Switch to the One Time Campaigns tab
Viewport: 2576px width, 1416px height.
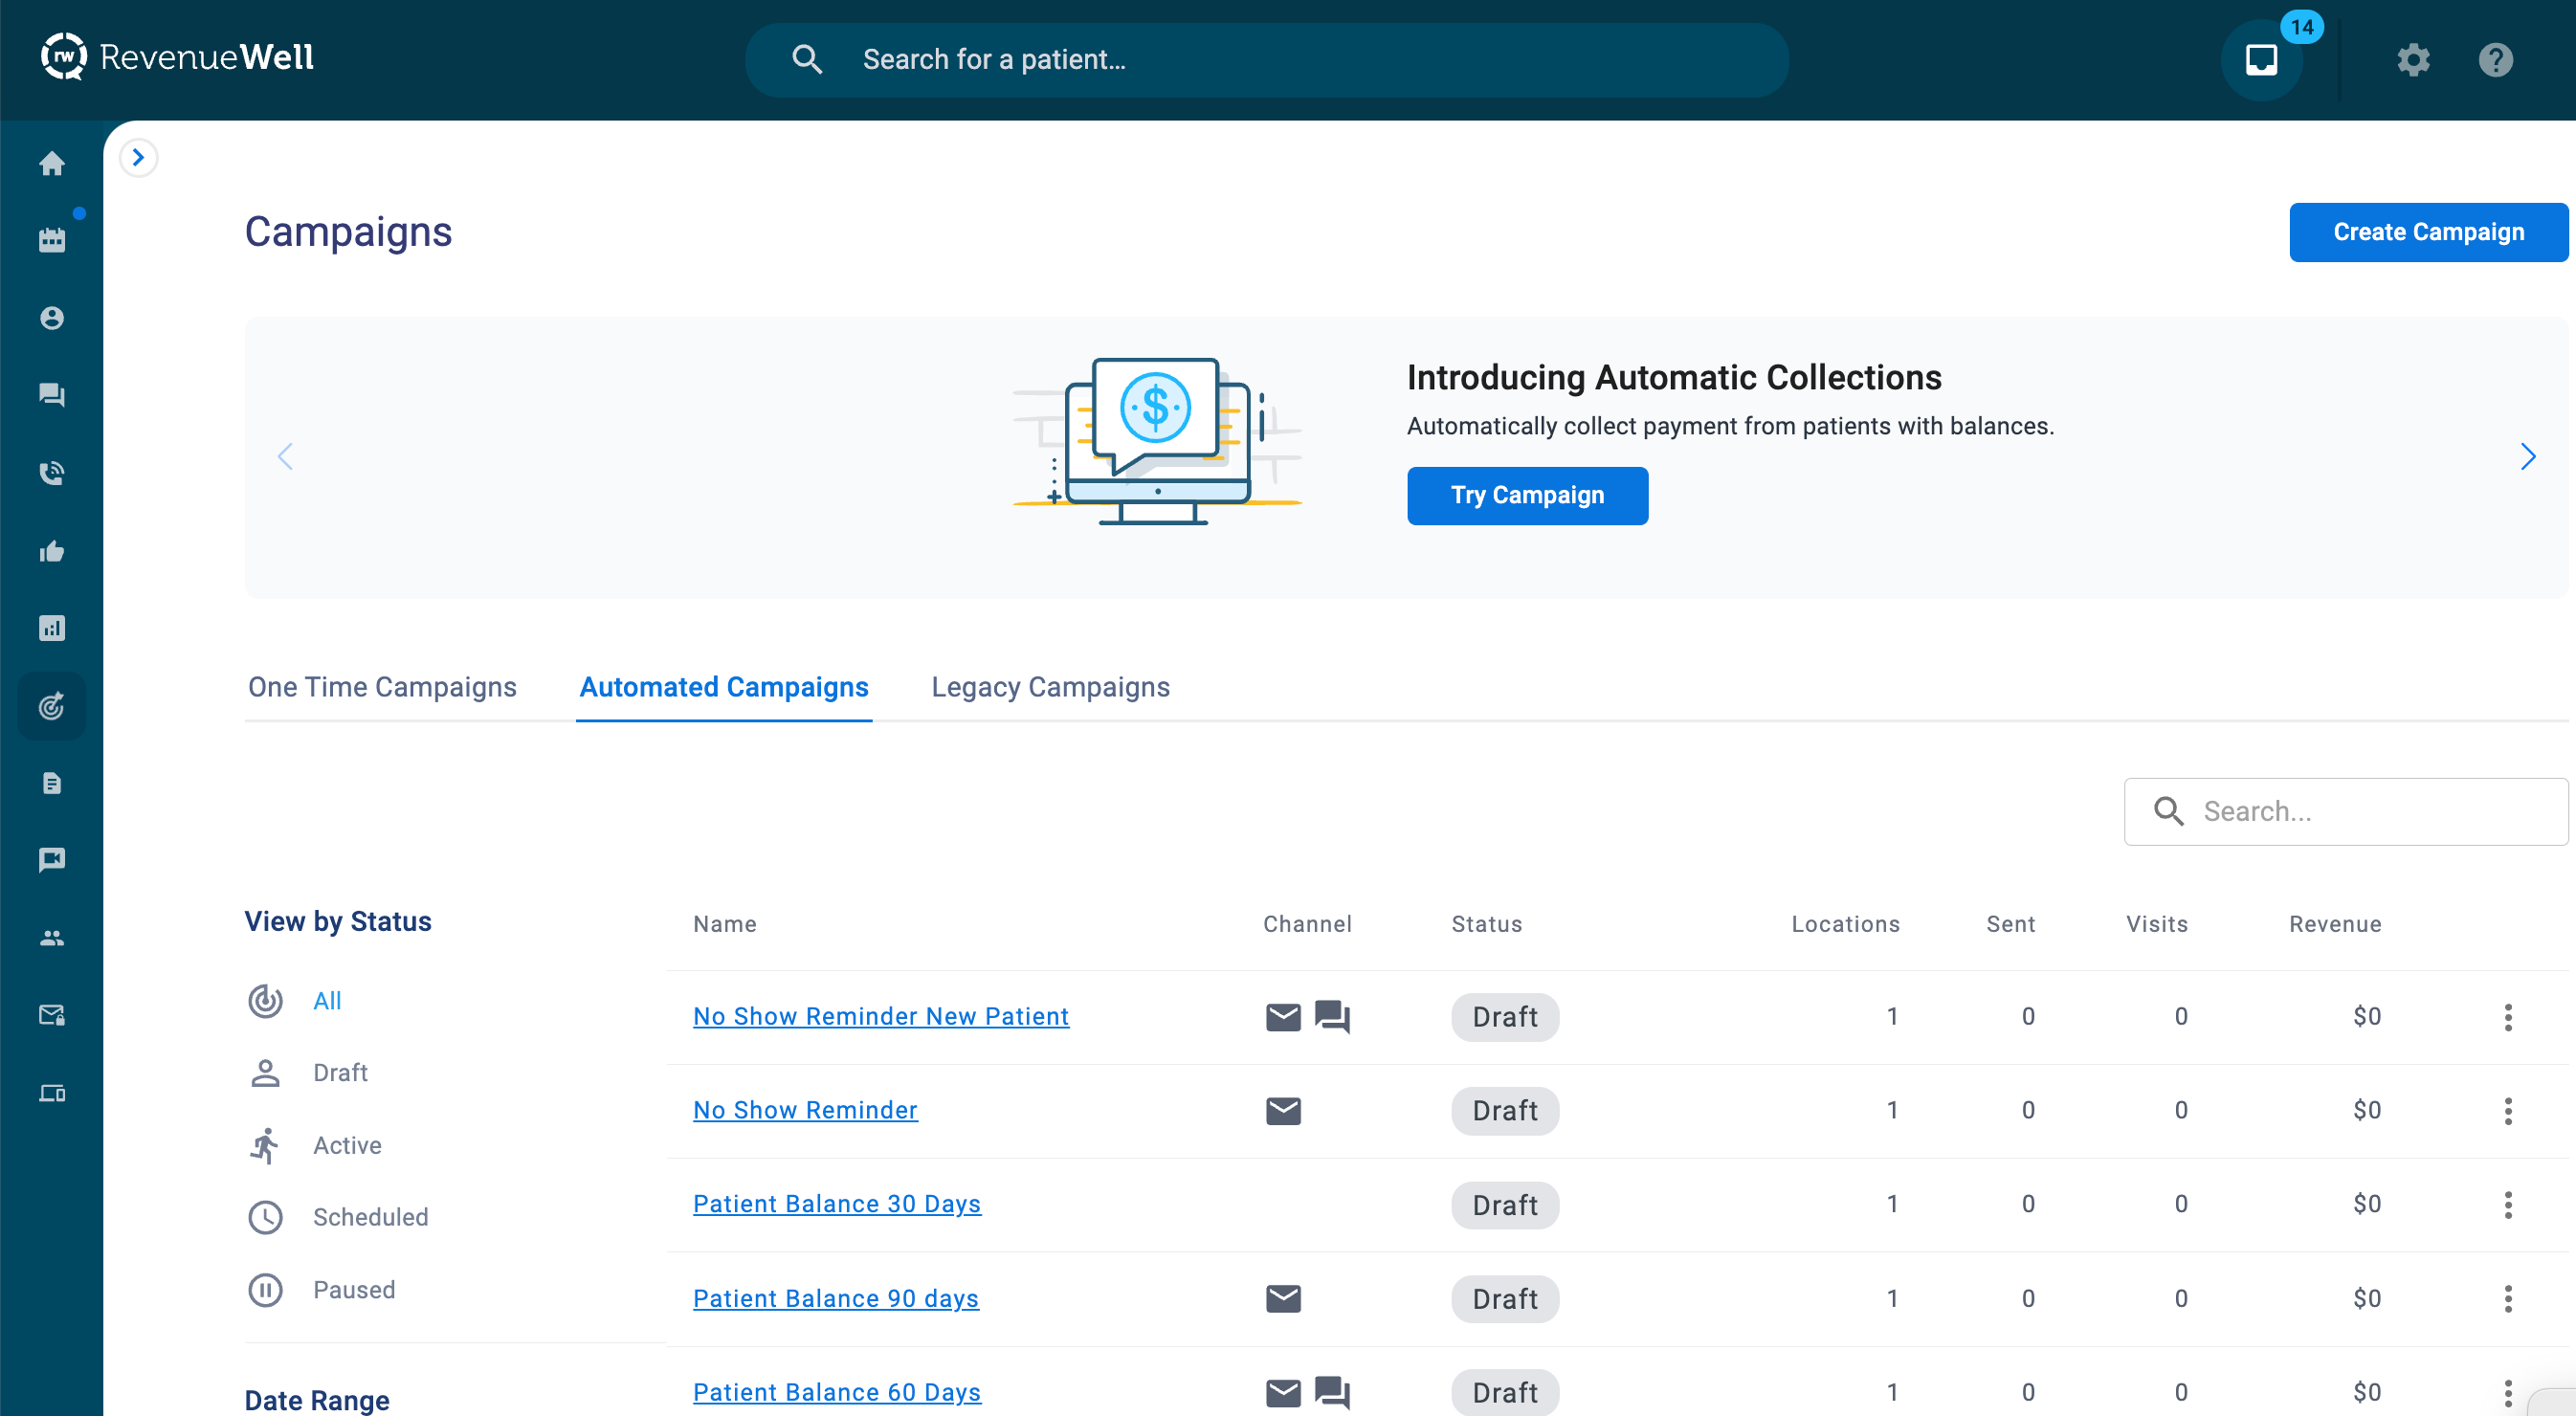[x=382, y=687]
